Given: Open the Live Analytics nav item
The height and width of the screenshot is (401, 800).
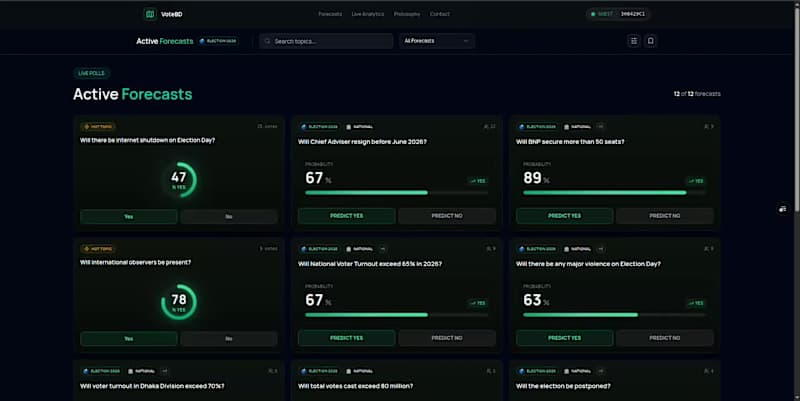Looking at the screenshot, I should (x=368, y=14).
